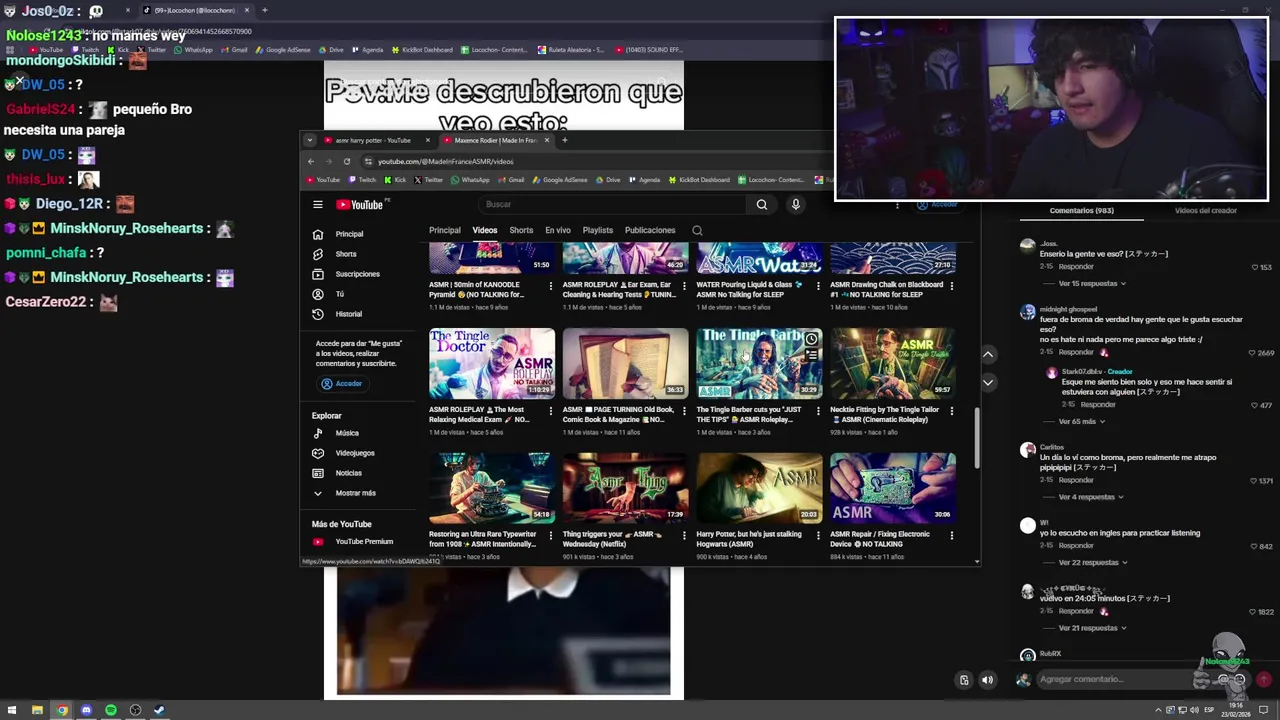1280x720 pixels.
Task: Mute TikTok video sound
Action: click(x=987, y=680)
